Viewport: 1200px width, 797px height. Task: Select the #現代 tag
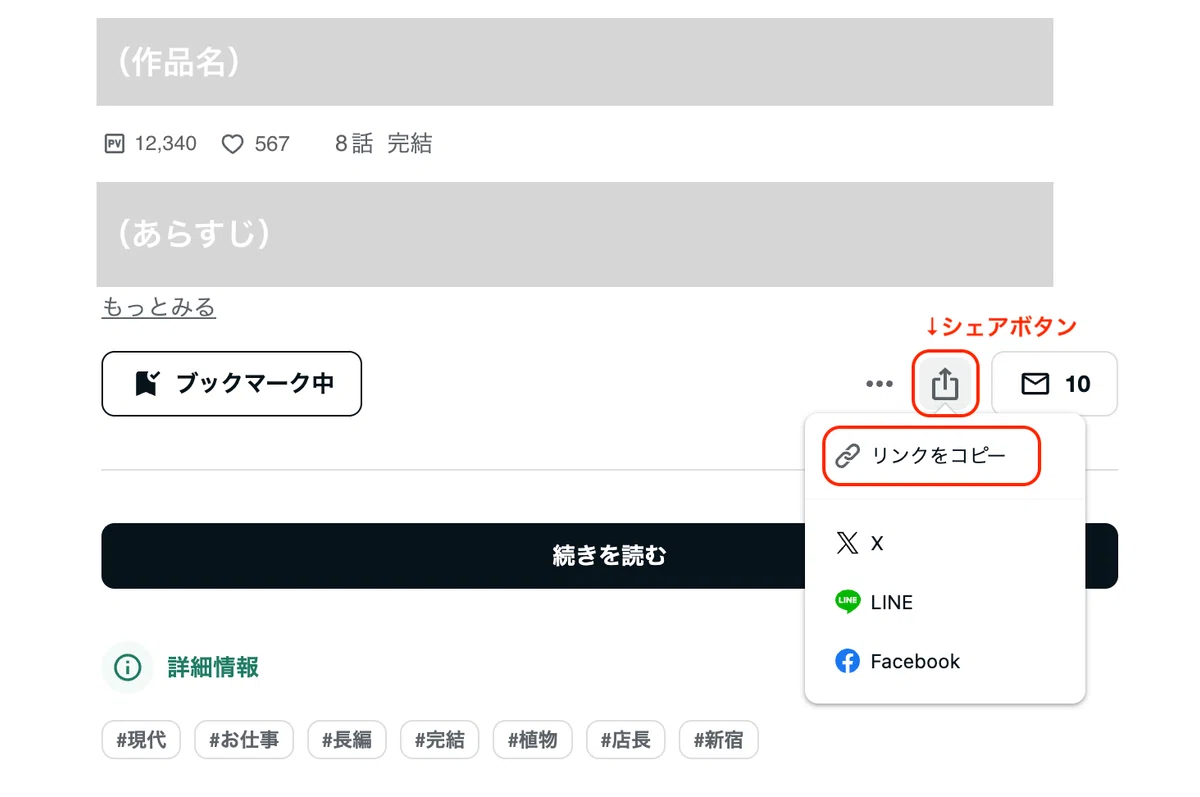141,741
